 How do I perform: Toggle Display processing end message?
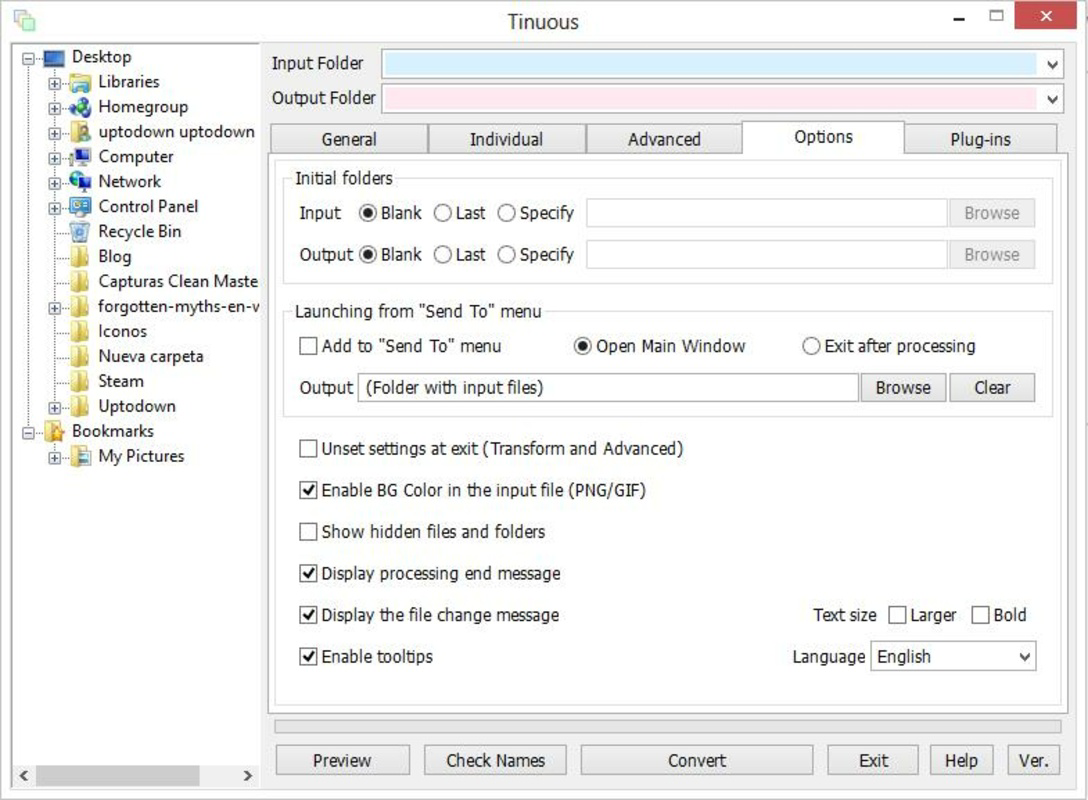(308, 573)
